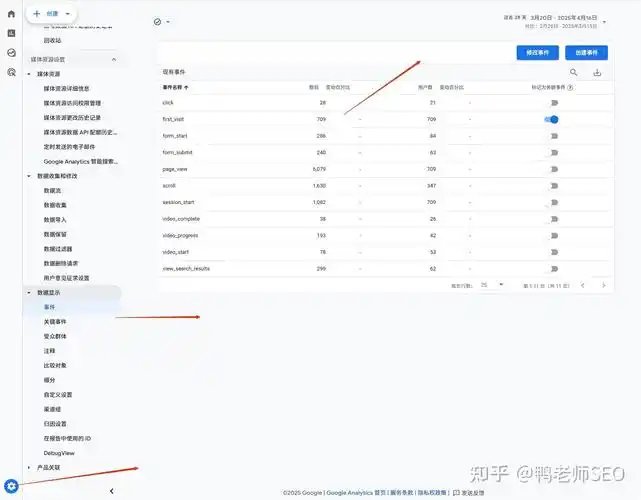Toggle key event switch for scroll
The width and height of the screenshot is (641, 500).
pos(554,186)
